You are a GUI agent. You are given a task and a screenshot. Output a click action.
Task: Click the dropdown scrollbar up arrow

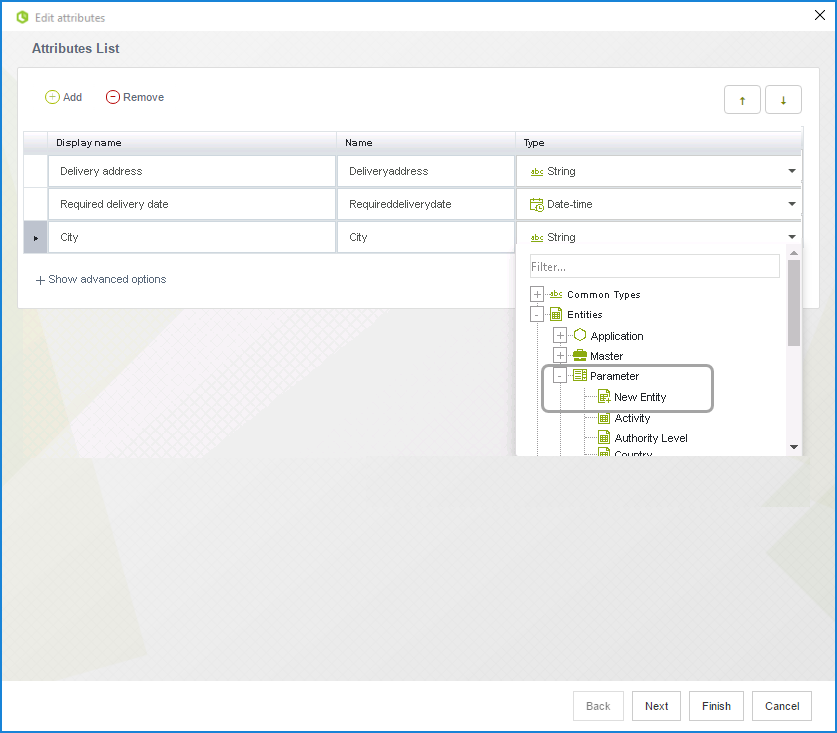(x=794, y=253)
